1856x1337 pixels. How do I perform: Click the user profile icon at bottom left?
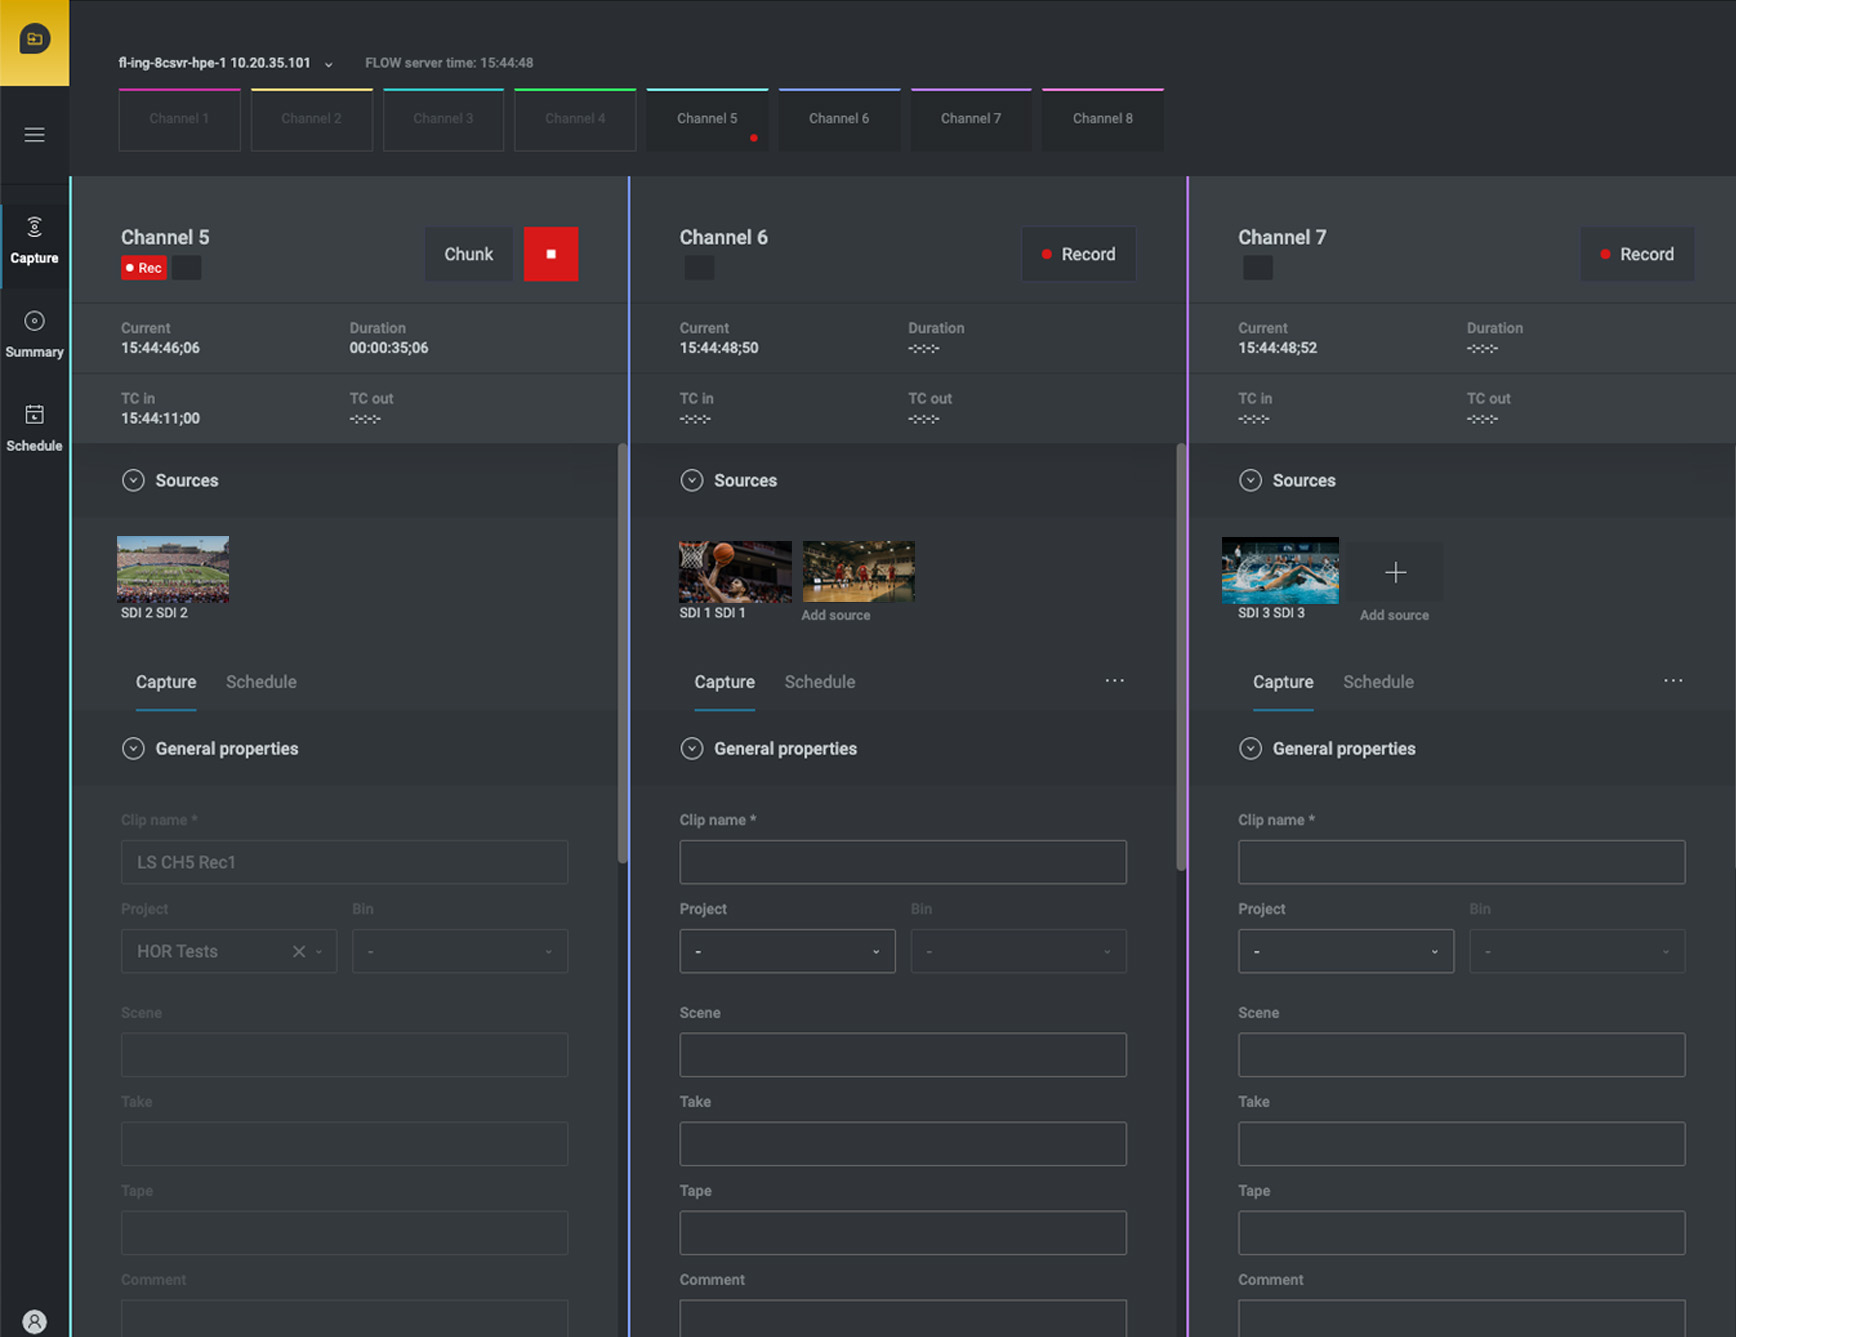[x=34, y=1321]
